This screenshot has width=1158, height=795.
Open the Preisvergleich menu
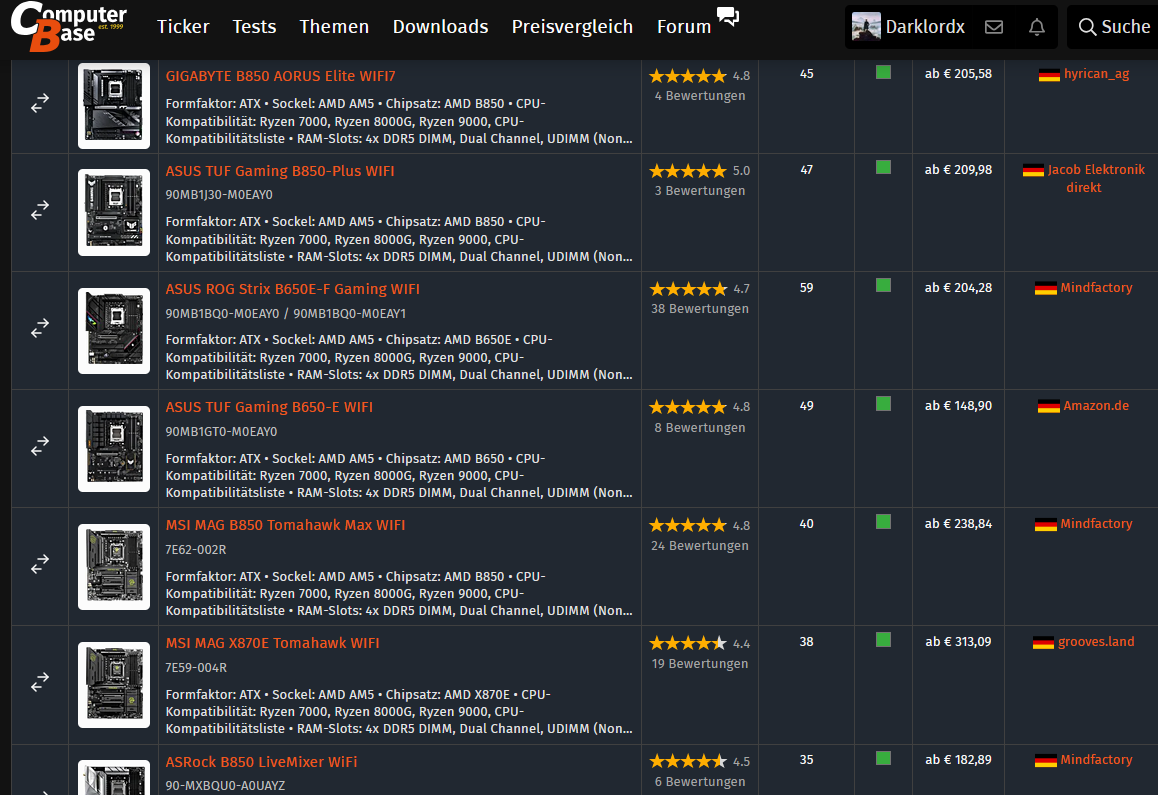click(572, 27)
